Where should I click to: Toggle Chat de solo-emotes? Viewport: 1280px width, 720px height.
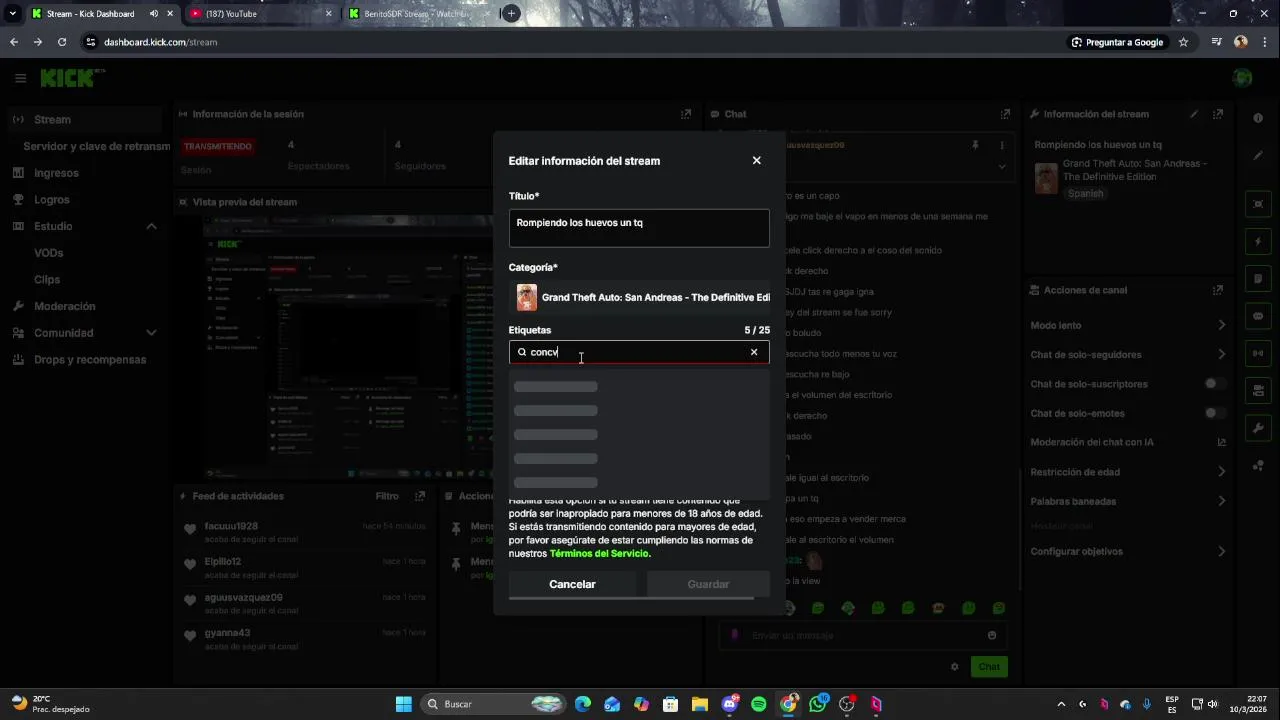point(1215,413)
